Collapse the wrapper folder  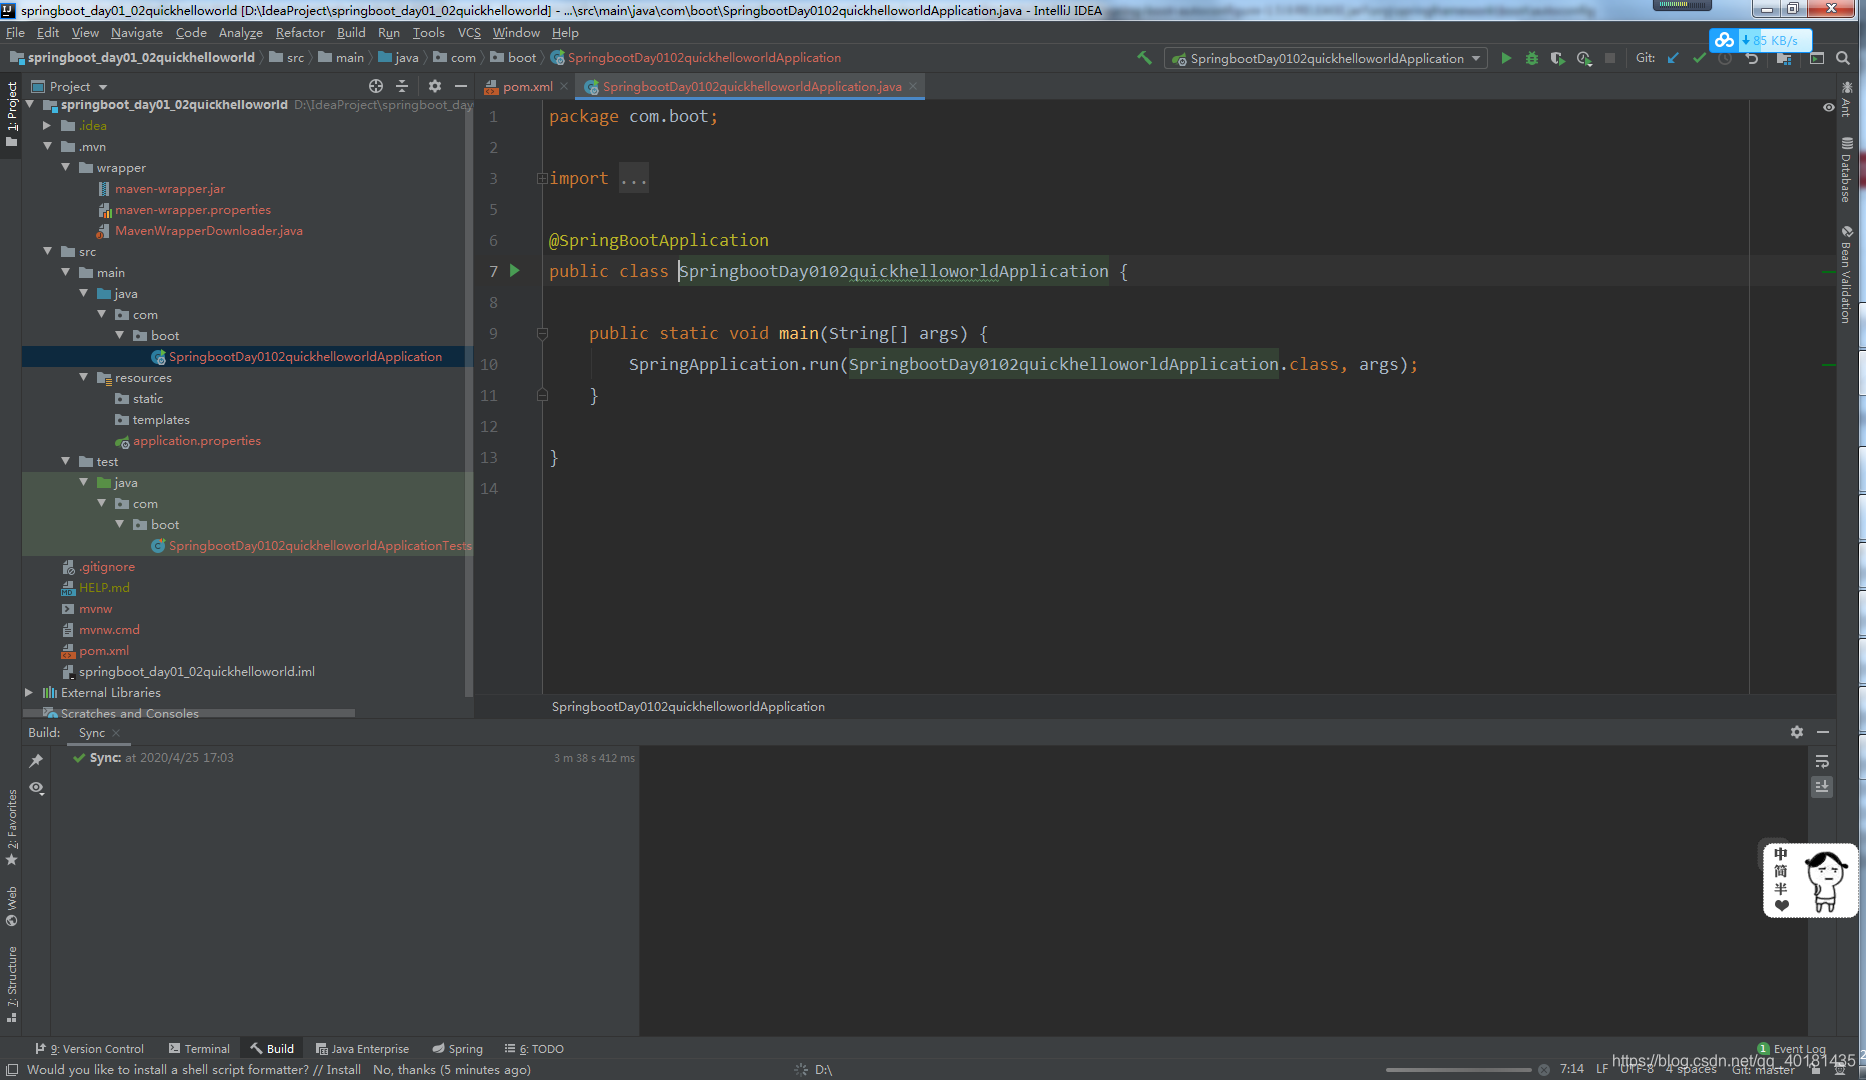point(65,168)
